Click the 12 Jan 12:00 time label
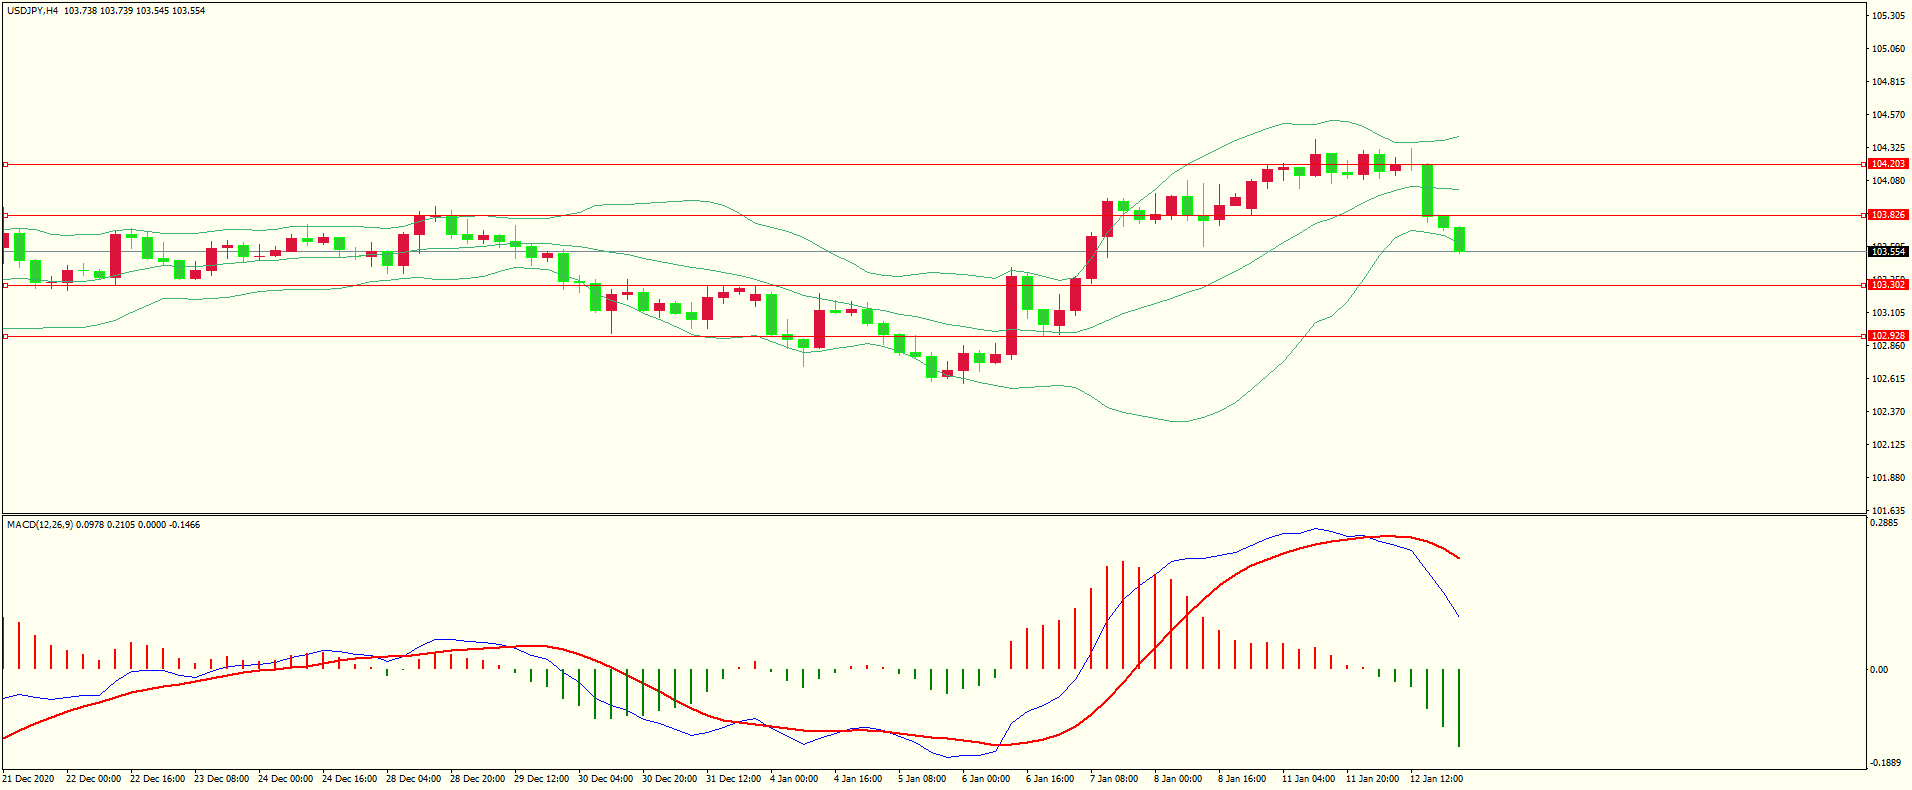1912x790 pixels. point(1436,779)
